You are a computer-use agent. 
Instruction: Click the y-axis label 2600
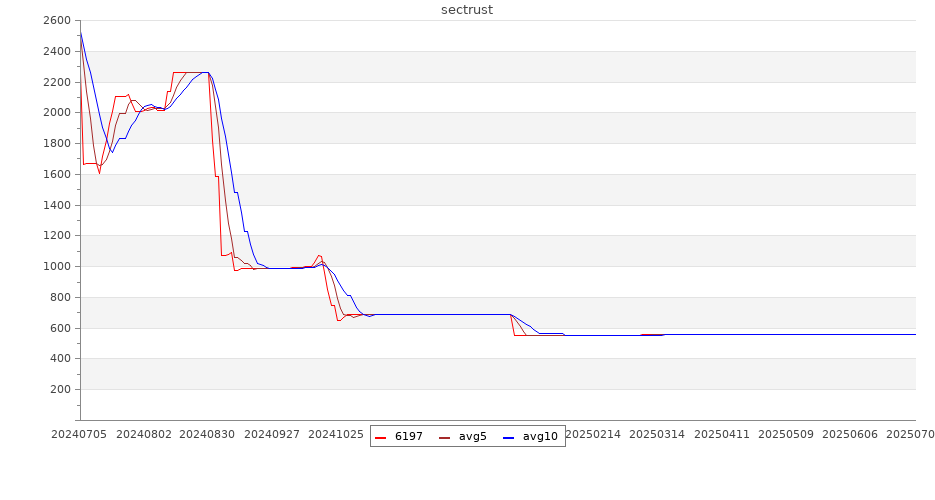tap(57, 21)
